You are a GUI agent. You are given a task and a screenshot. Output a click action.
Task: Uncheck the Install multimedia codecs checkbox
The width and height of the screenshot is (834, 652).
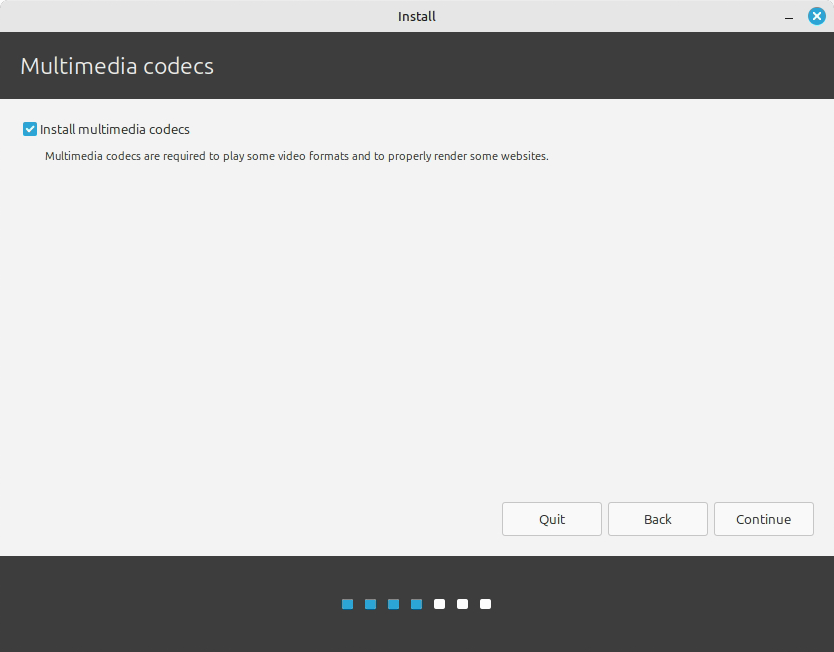coord(30,129)
